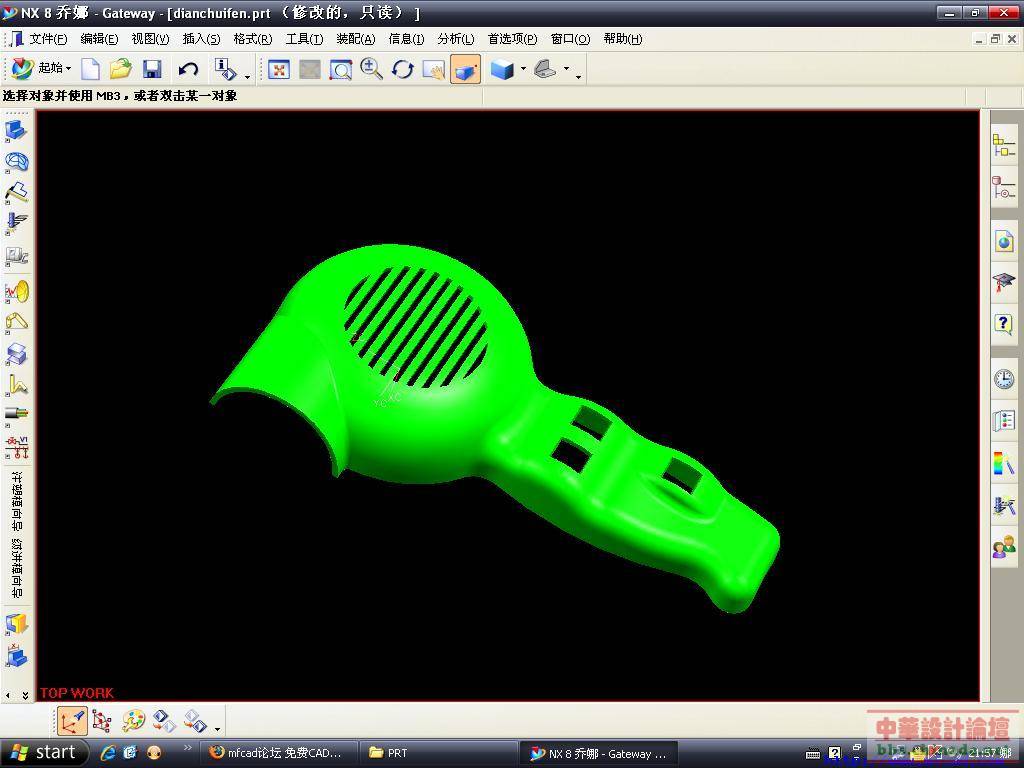Select the Fit view icon
This screenshot has width=1024, height=768.
coord(279,69)
